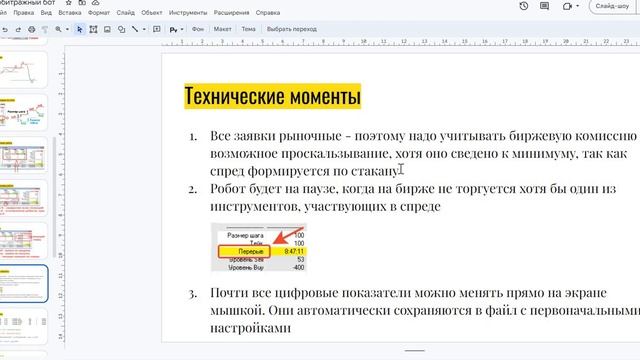The height and width of the screenshot is (360, 640).
Task: Click the -400 value in the image
Action: point(299,268)
